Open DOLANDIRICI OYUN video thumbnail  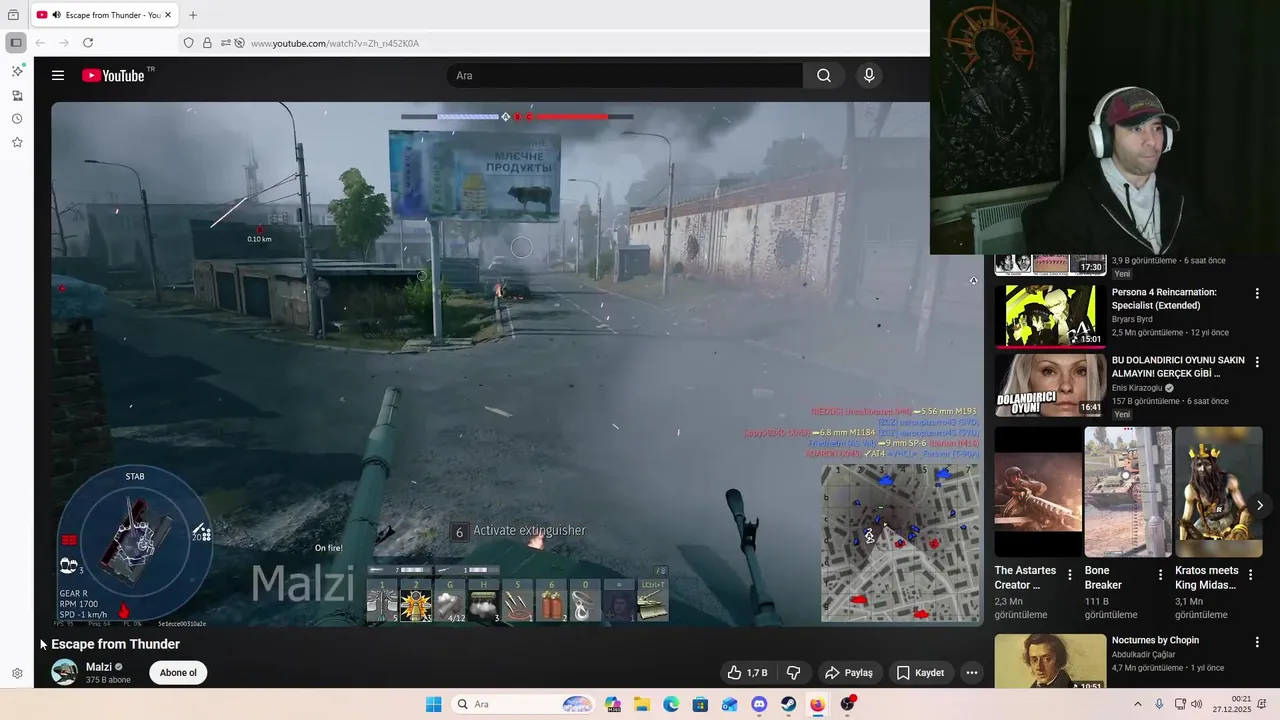pos(1050,385)
